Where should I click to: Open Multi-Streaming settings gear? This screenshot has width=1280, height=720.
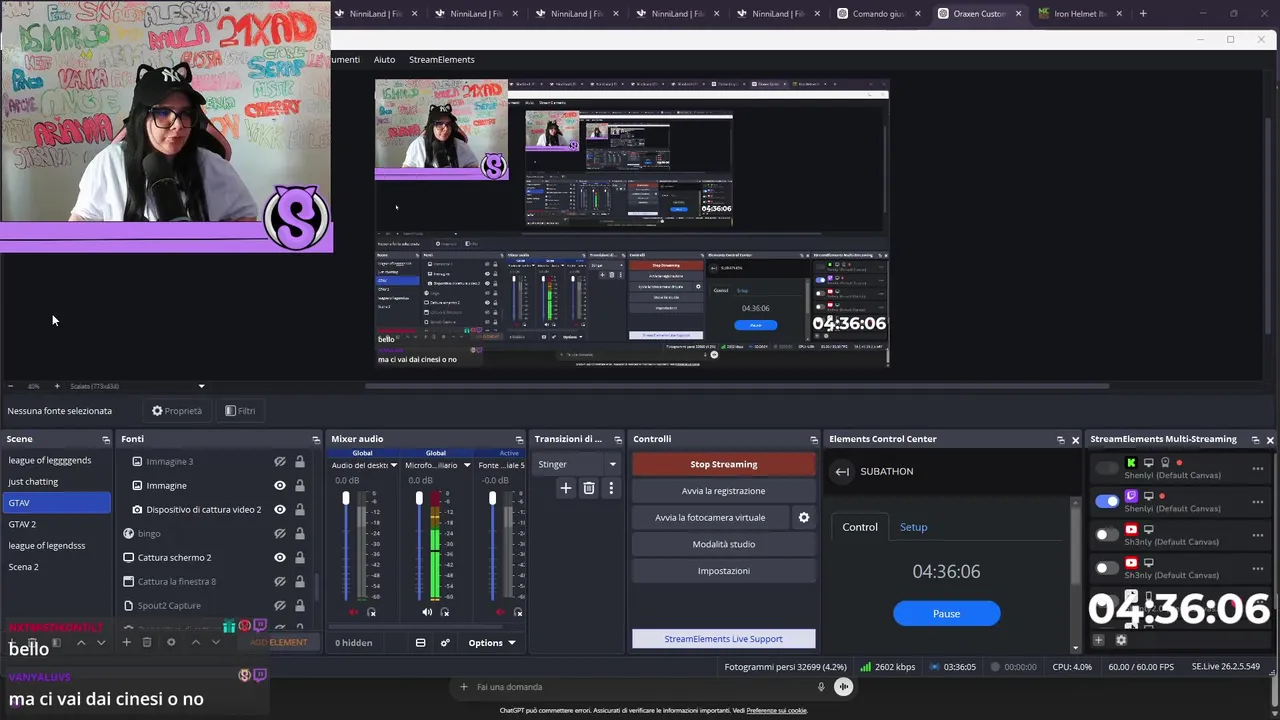[1121, 640]
